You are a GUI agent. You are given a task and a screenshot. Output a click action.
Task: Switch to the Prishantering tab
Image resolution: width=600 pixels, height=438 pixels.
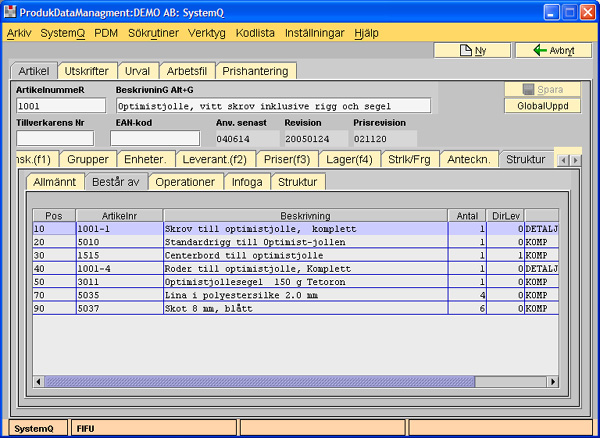[x=256, y=71]
